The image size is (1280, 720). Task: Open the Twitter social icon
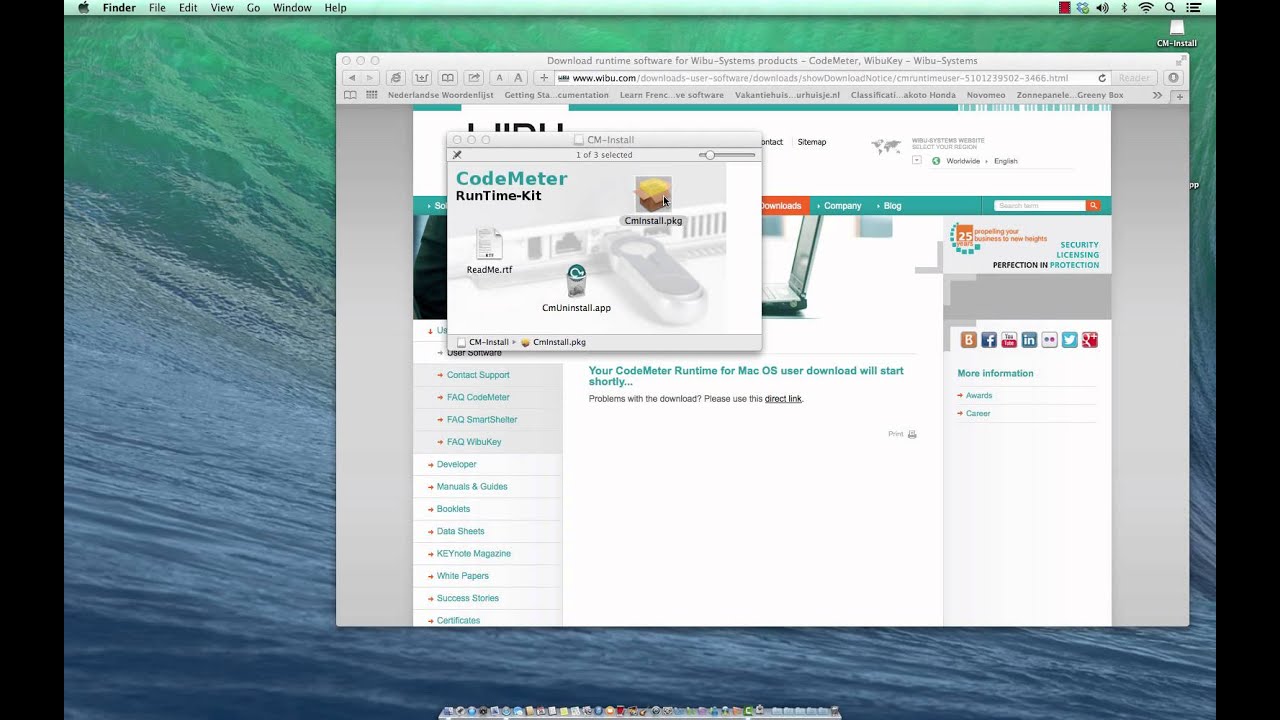(x=1069, y=340)
